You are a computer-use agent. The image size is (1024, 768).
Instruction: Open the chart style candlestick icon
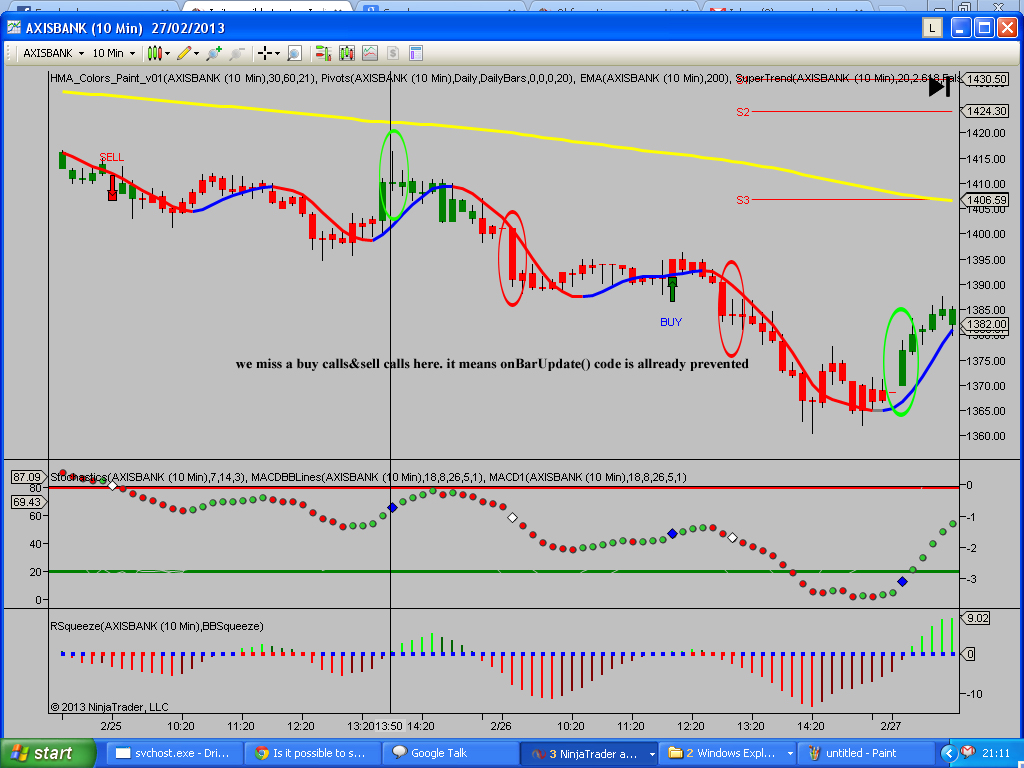155,53
